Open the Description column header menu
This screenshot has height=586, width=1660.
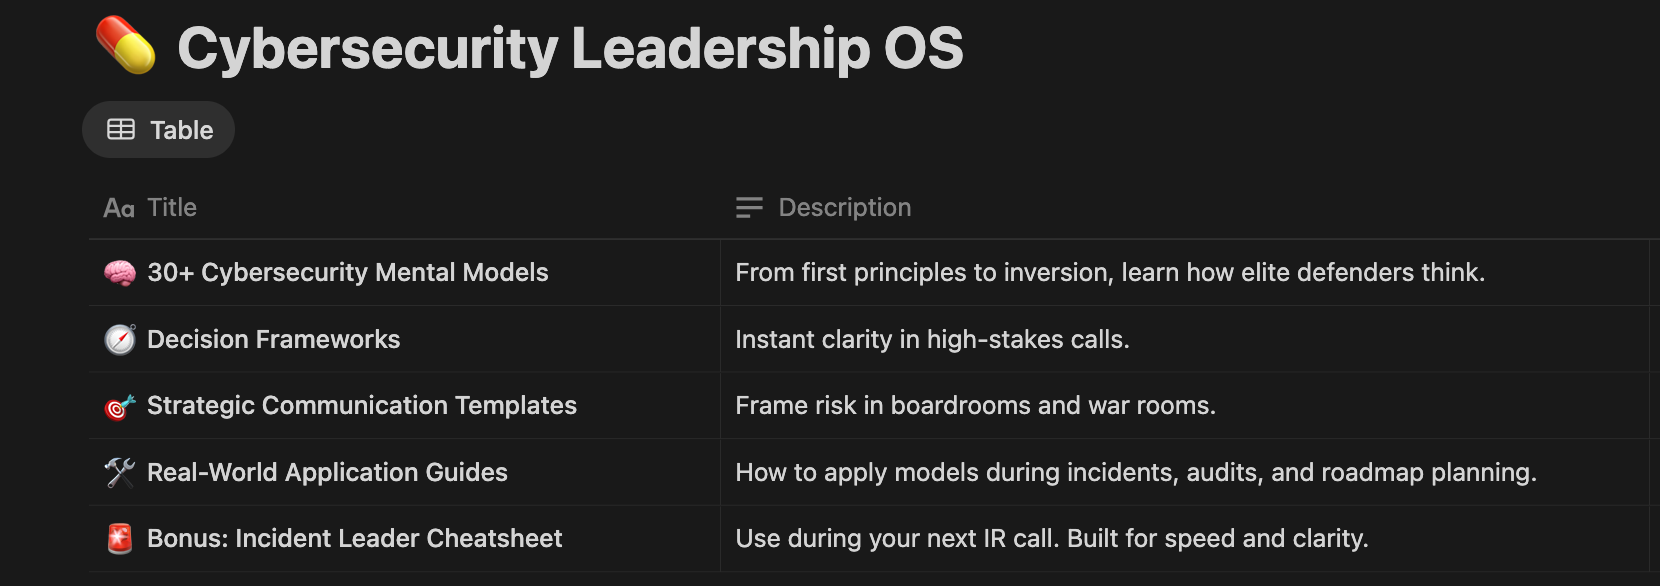(1185, 208)
